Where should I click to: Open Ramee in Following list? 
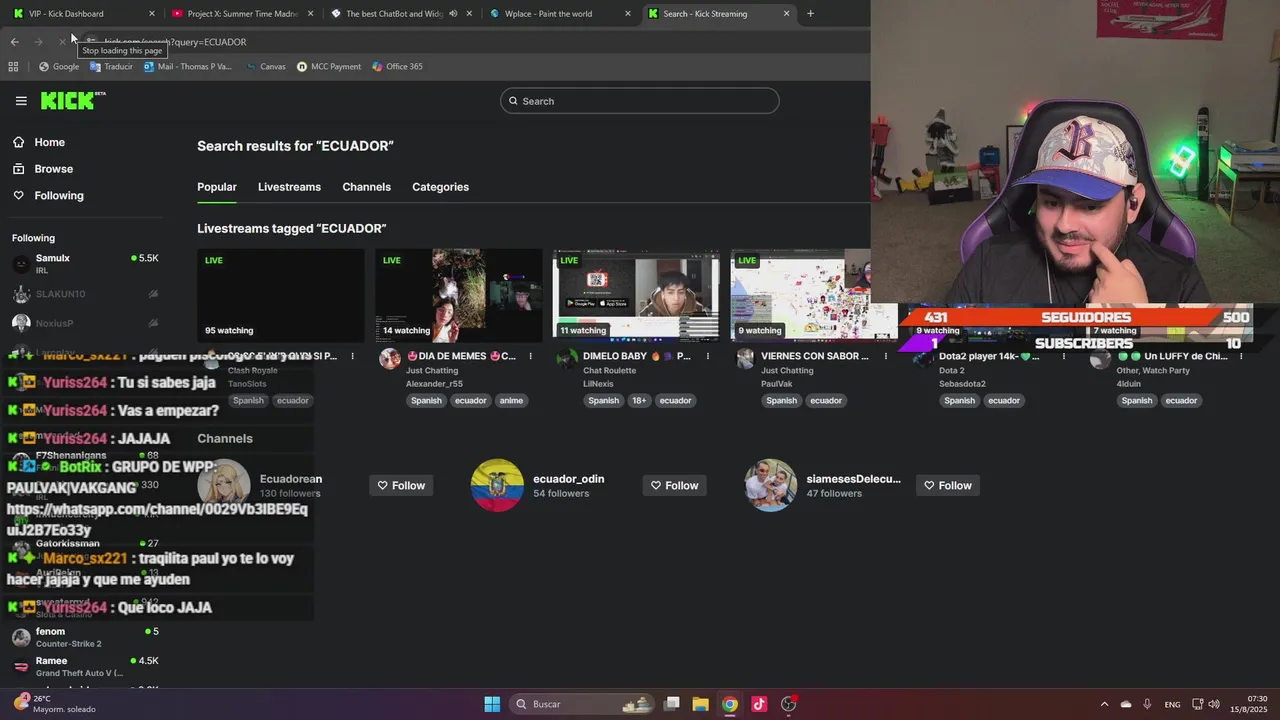(x=85, y=666)
